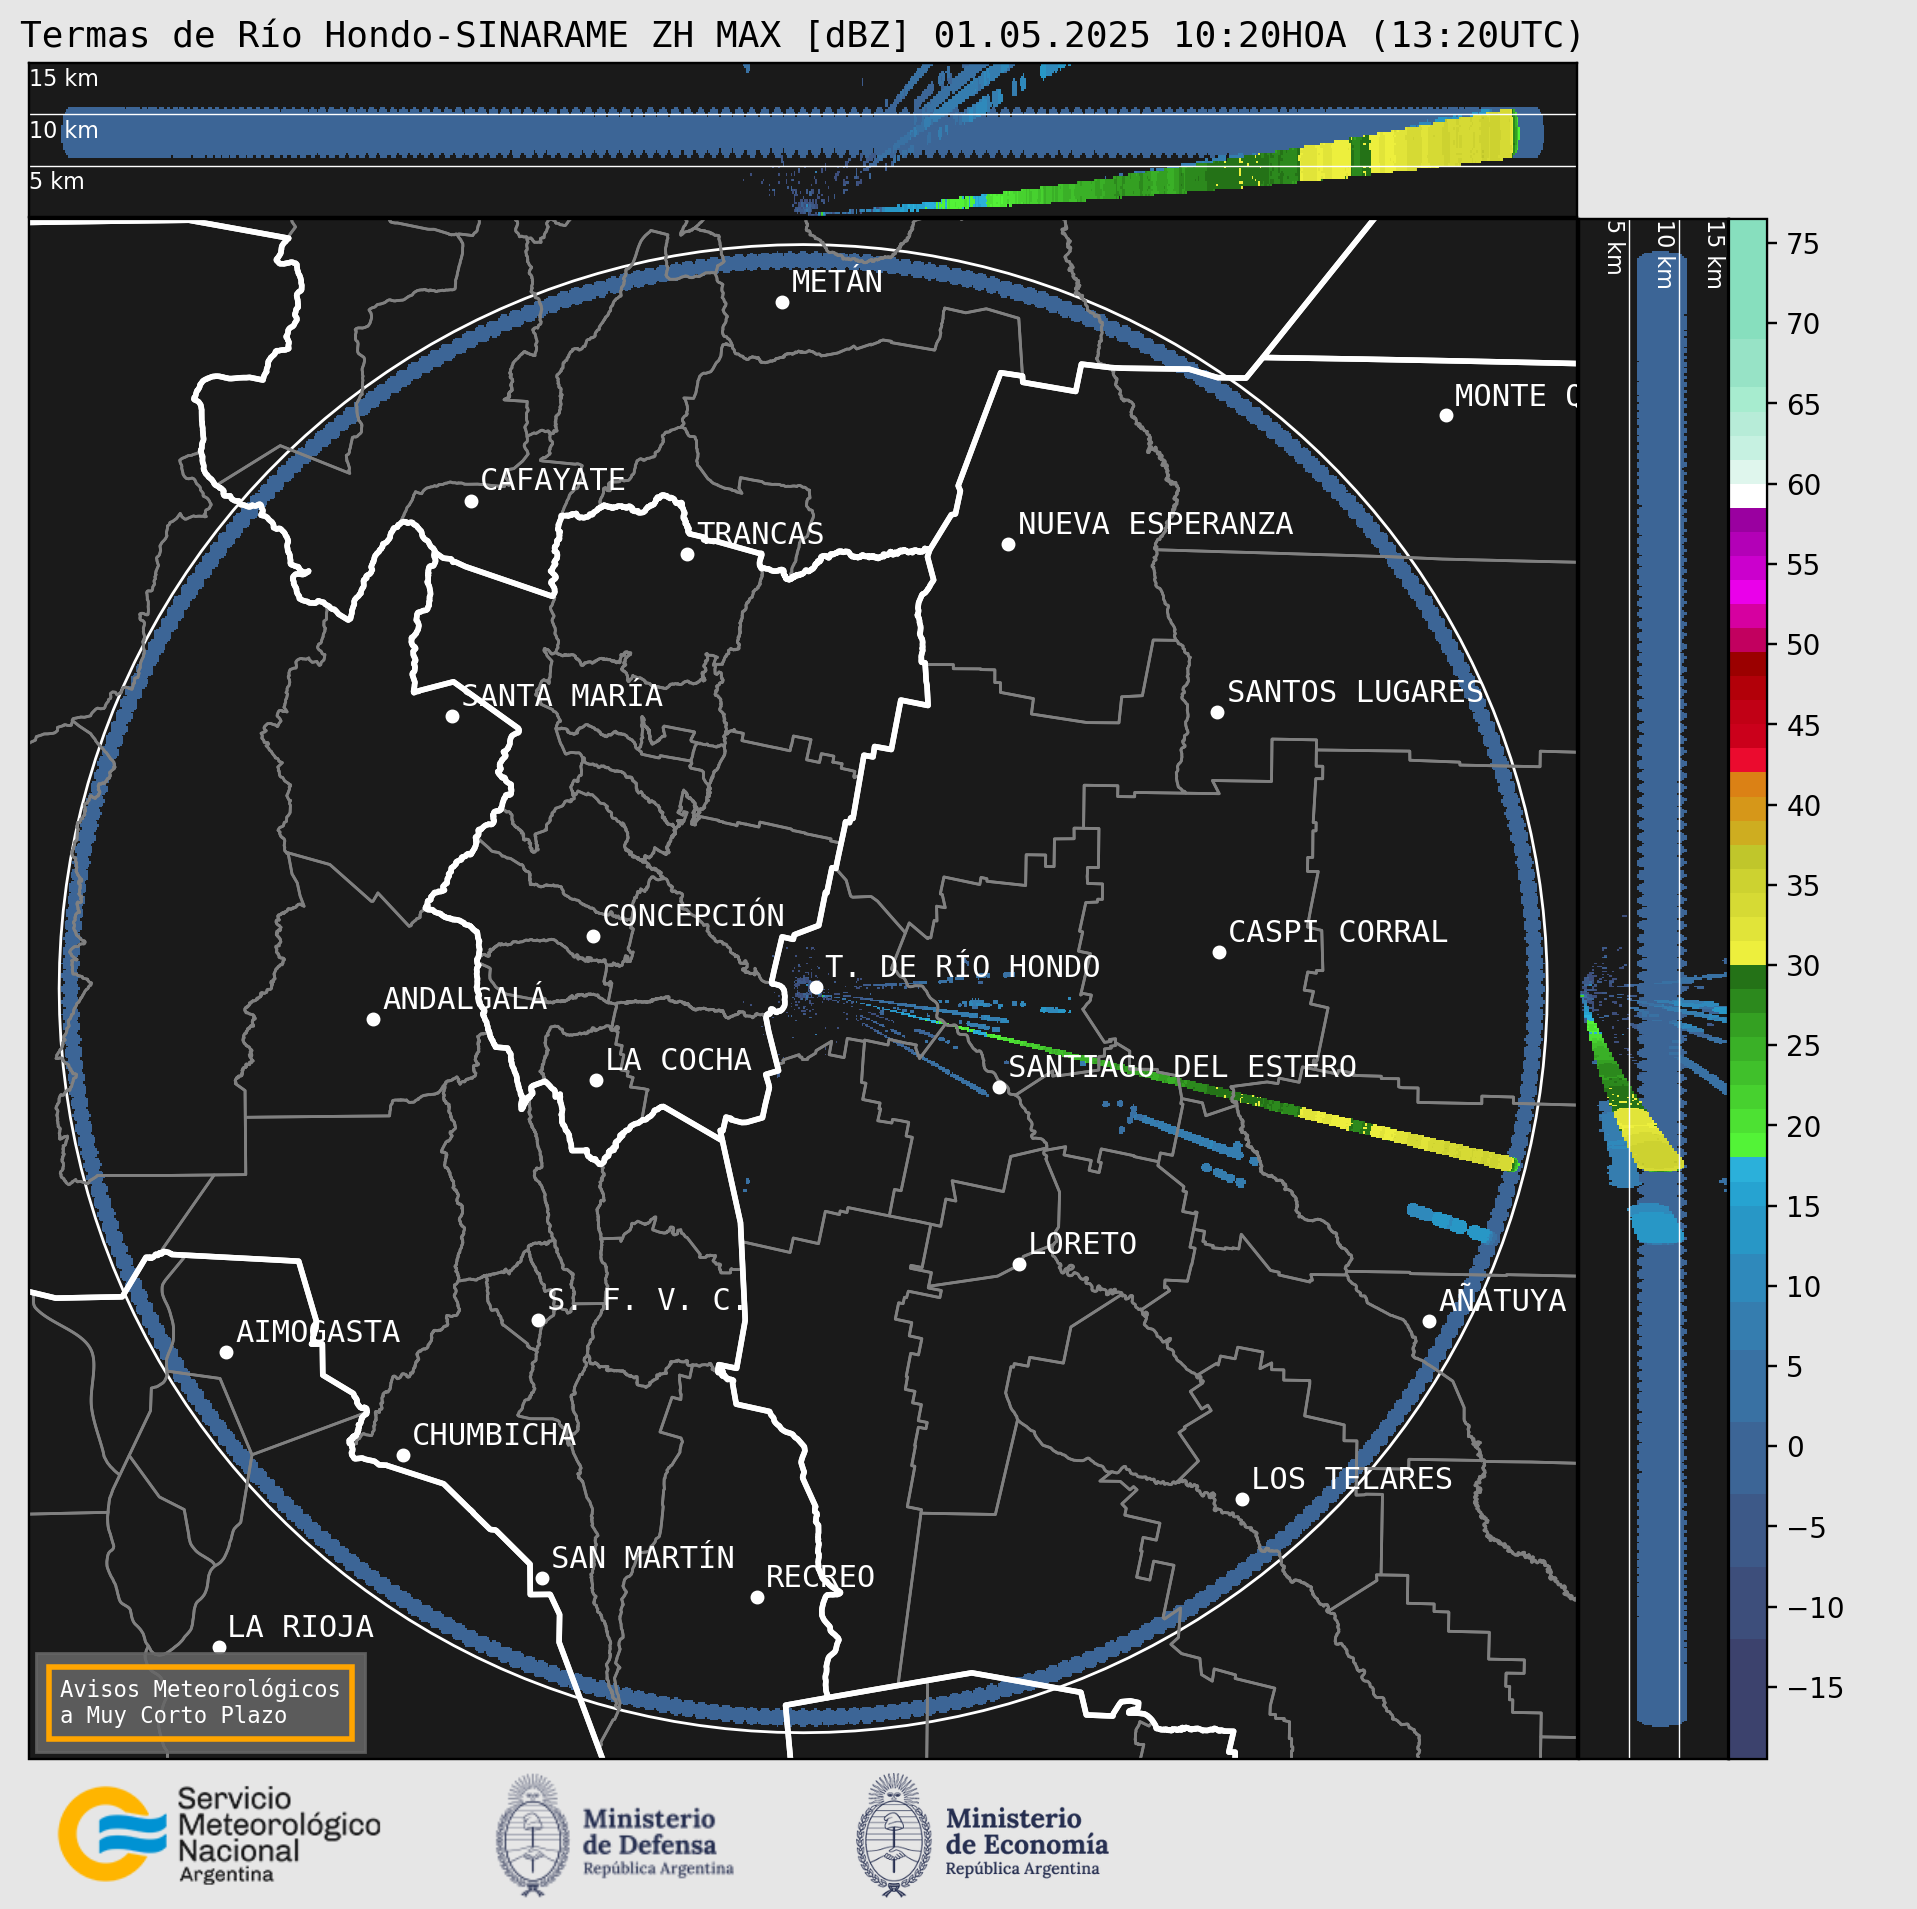Click the 15 km label in top cross-section
The image size is (1917, 1909).
click(64, 78)
